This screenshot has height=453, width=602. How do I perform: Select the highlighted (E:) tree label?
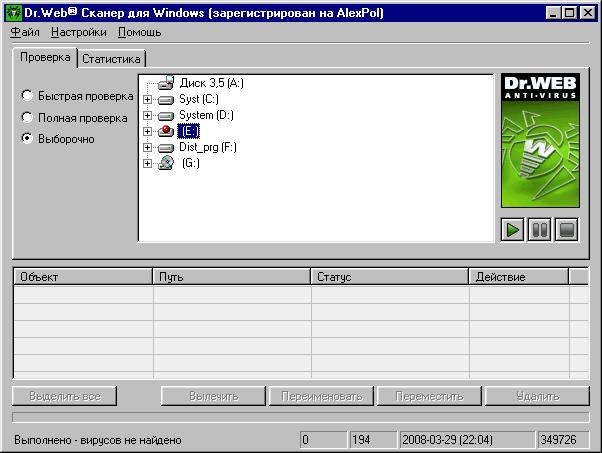(189, 131)
